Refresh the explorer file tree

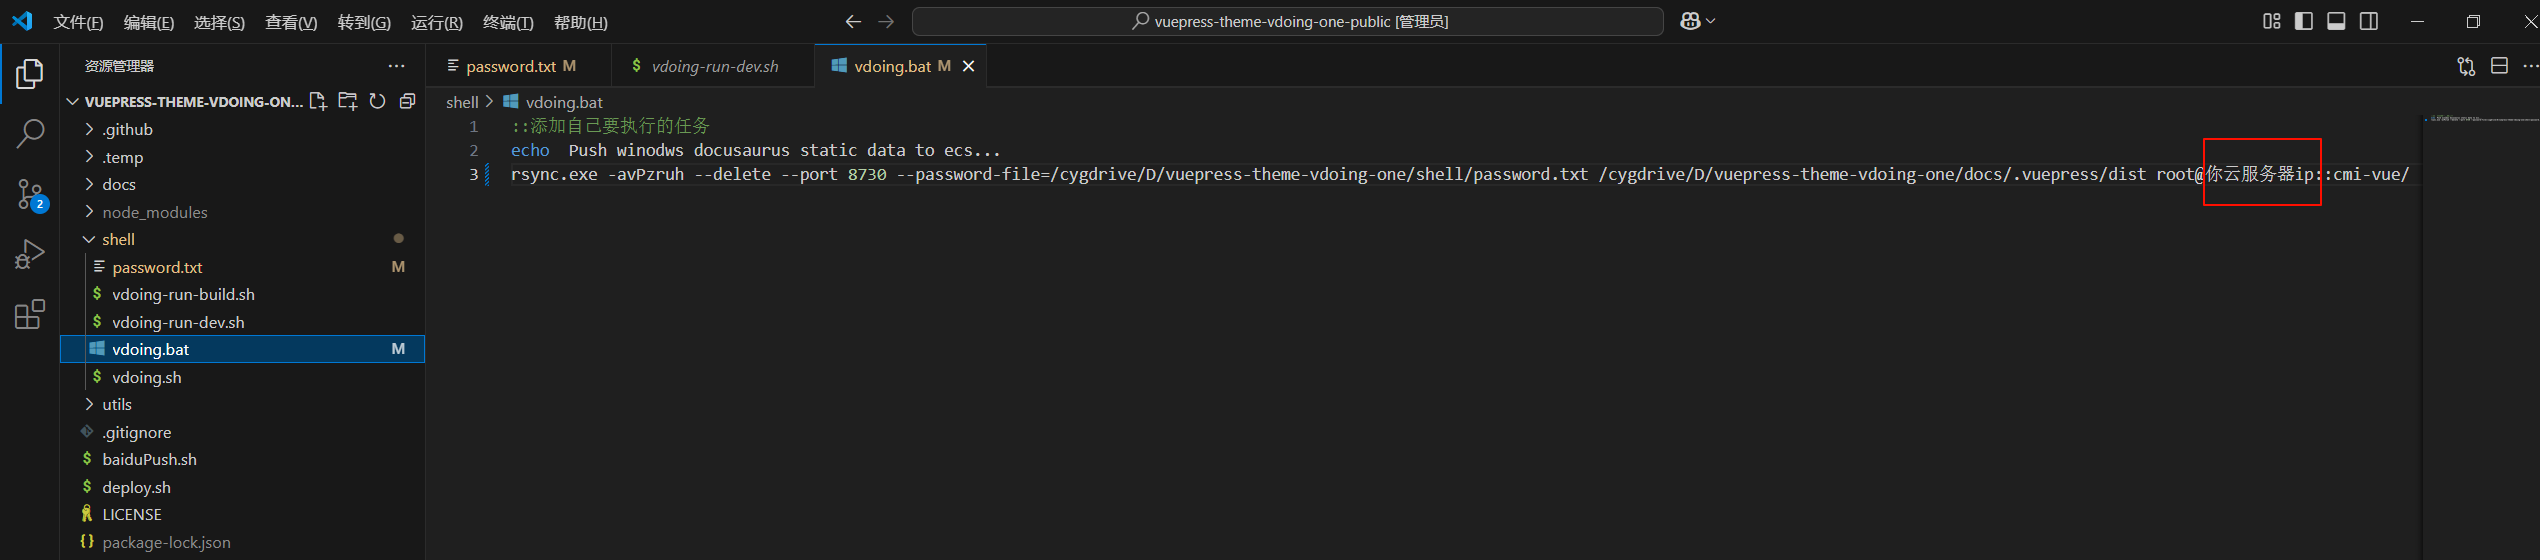[x=377, y=101]
